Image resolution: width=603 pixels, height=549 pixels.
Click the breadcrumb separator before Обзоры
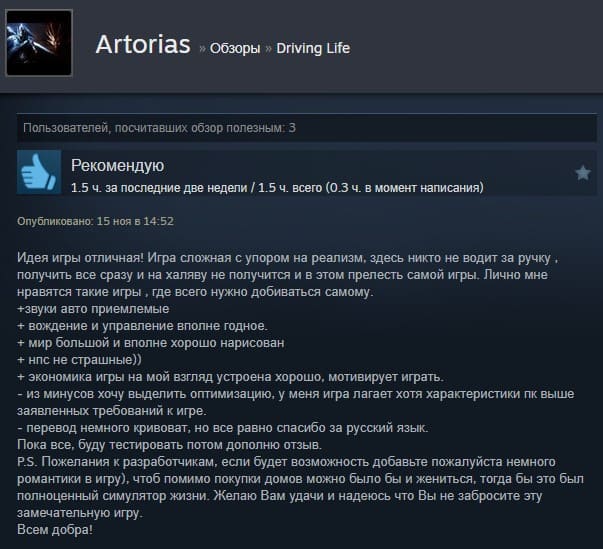[202, 49]
